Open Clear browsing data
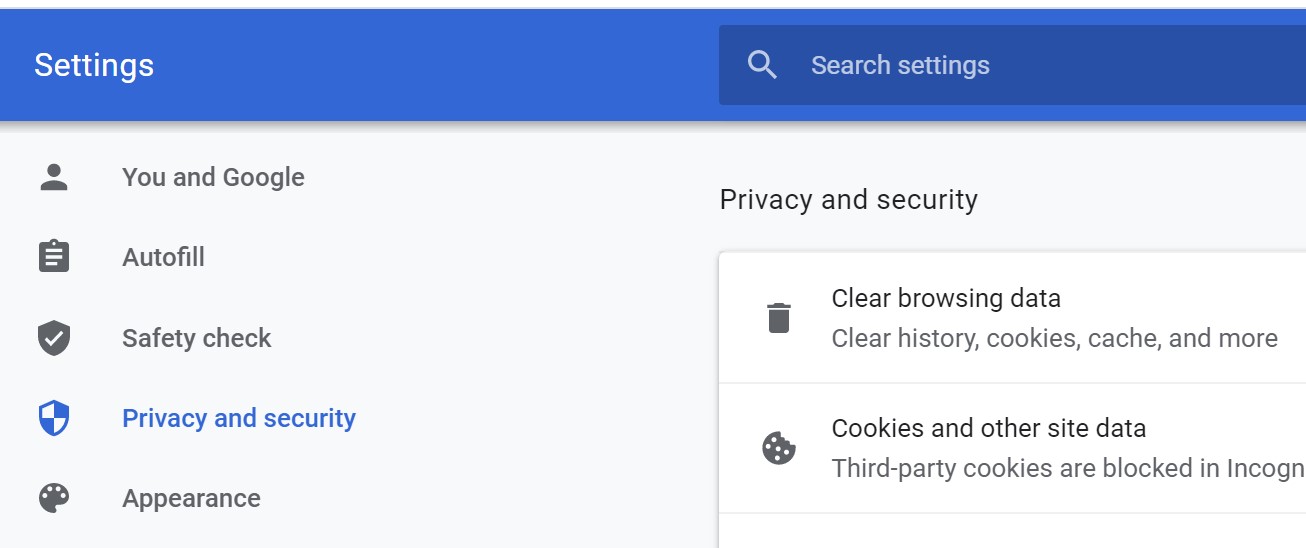The height and width of the screenshot is (548, 1306). point(1012,318)
